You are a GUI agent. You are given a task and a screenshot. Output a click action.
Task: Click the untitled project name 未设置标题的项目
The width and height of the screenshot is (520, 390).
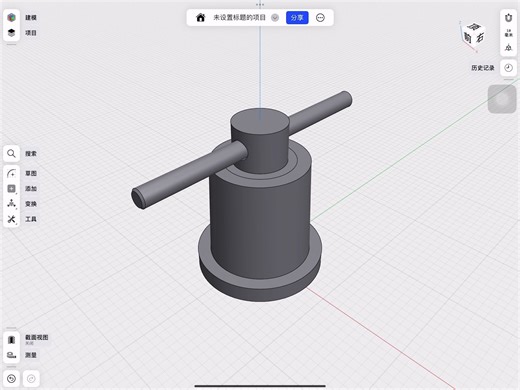(x=239, y=17)
